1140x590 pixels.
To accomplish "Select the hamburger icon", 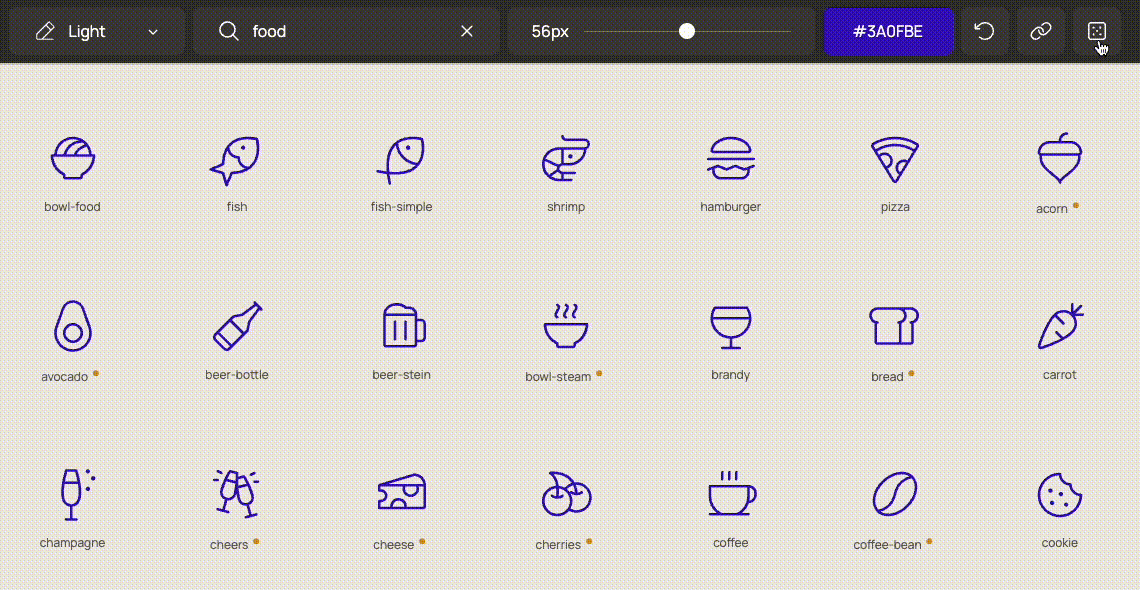I will 730,160.
